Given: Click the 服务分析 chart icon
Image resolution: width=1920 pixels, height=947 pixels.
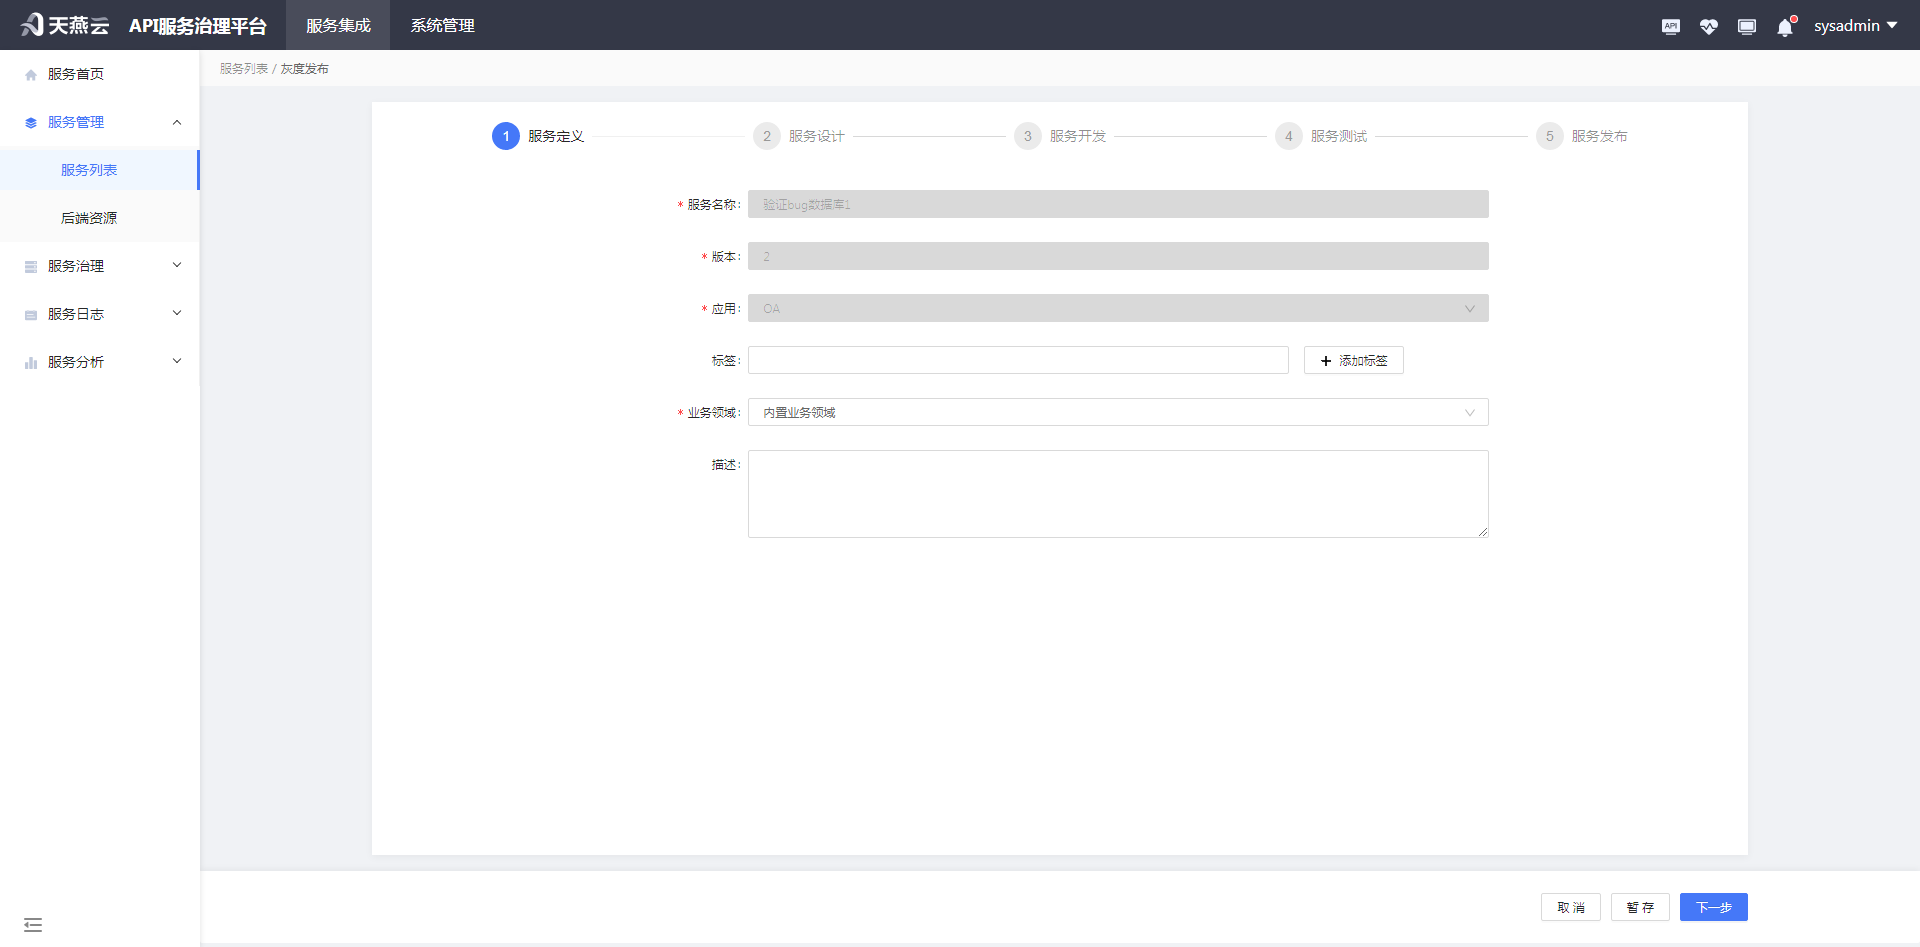Looking at the screenshot, I should [x=30, y=361].
